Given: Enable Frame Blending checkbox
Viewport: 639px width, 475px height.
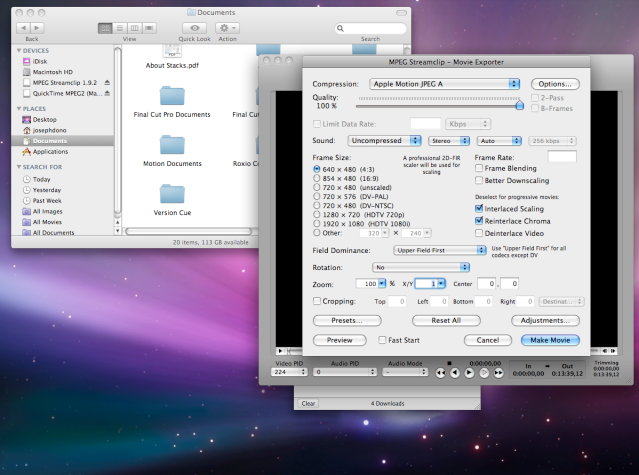Looking at the screenshot, I should point(479,168).
